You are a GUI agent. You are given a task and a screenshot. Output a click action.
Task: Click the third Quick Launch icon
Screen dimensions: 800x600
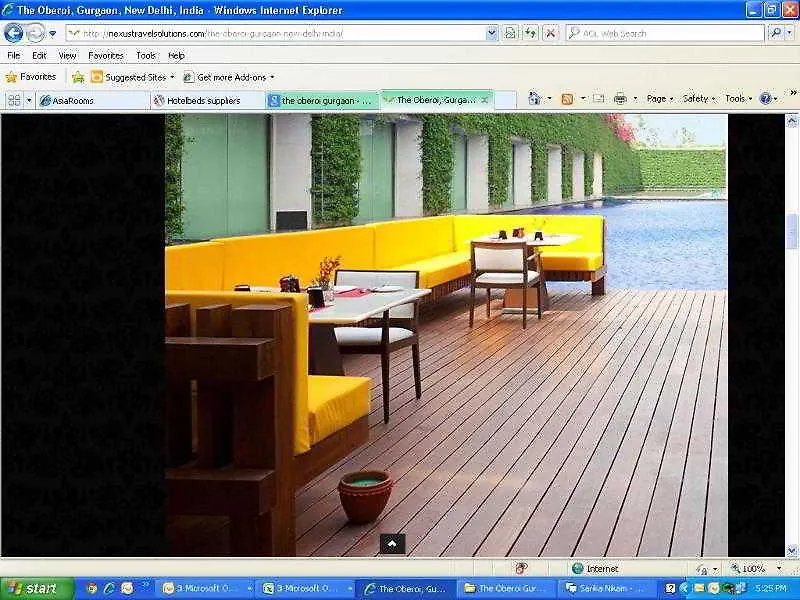click(x=127, y=589)
